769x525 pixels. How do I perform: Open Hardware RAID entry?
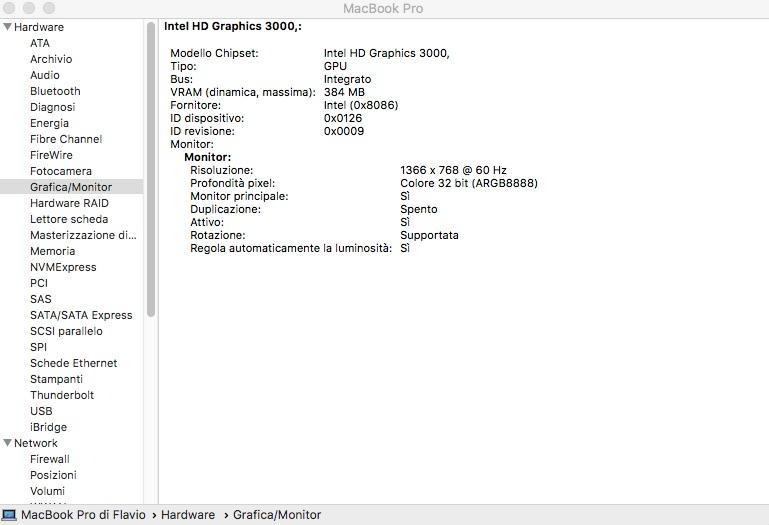69,203
